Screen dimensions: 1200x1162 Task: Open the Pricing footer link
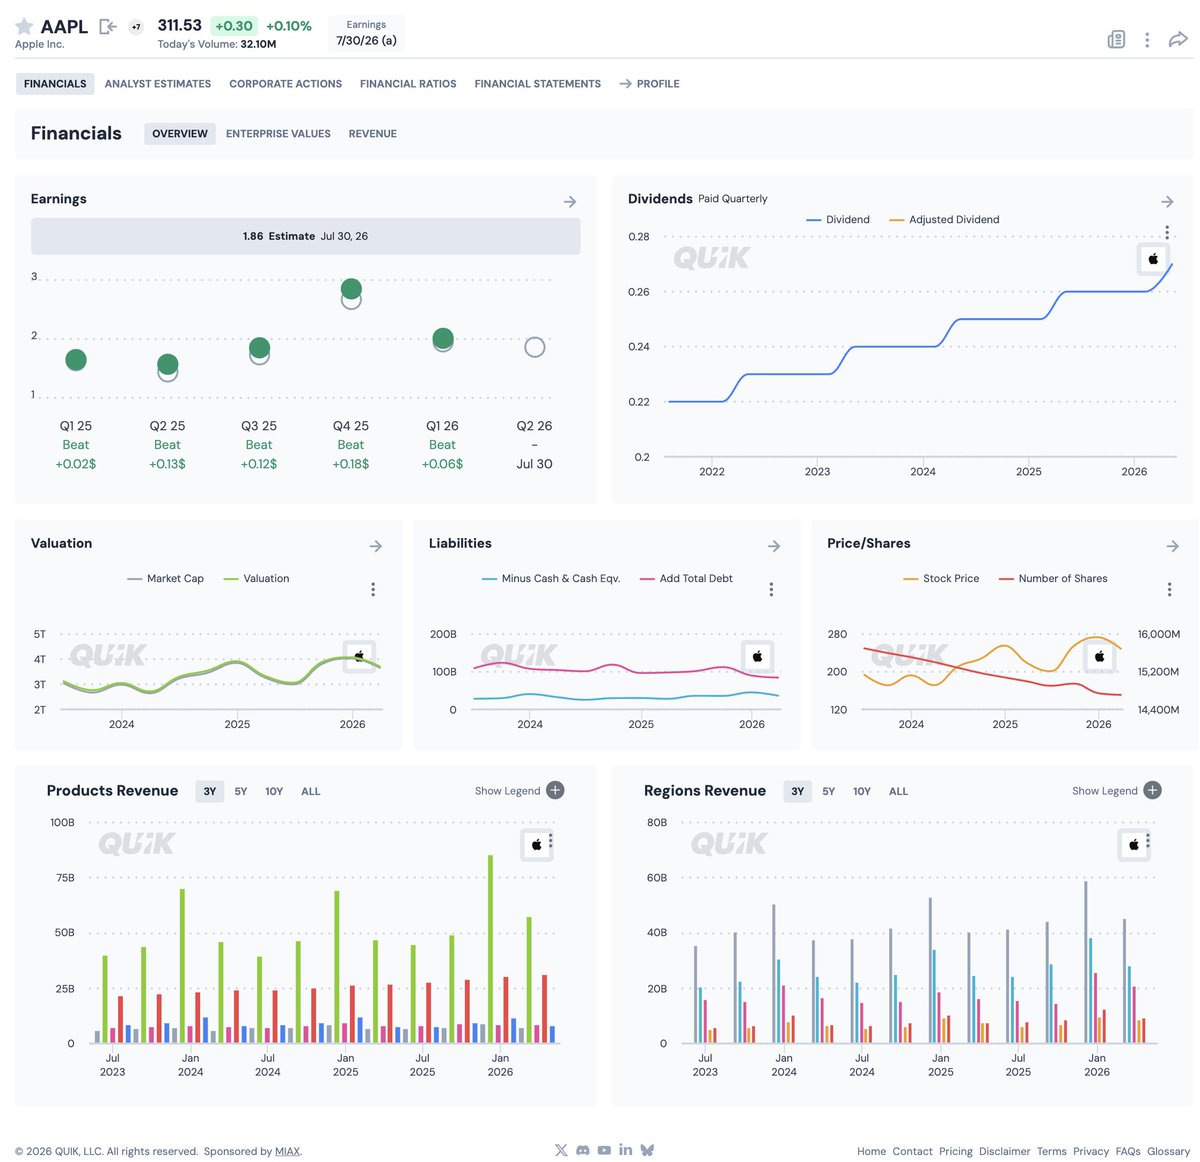(956, 1151)
